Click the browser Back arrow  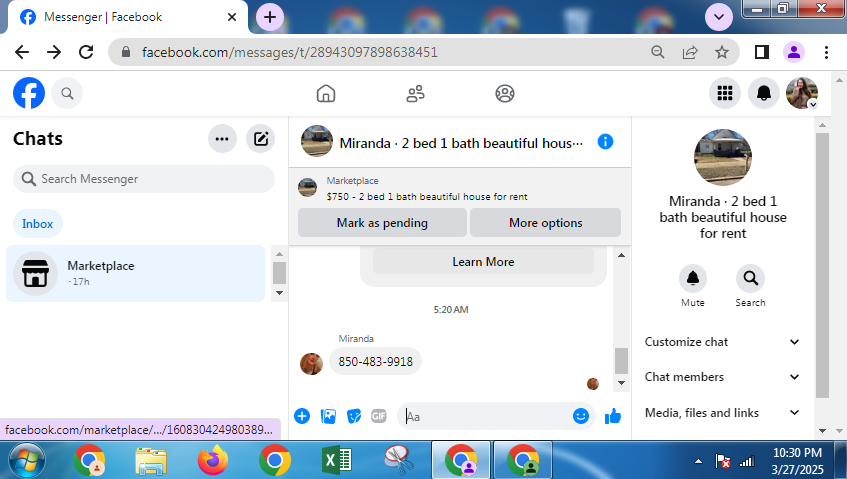tap(22, 52)
